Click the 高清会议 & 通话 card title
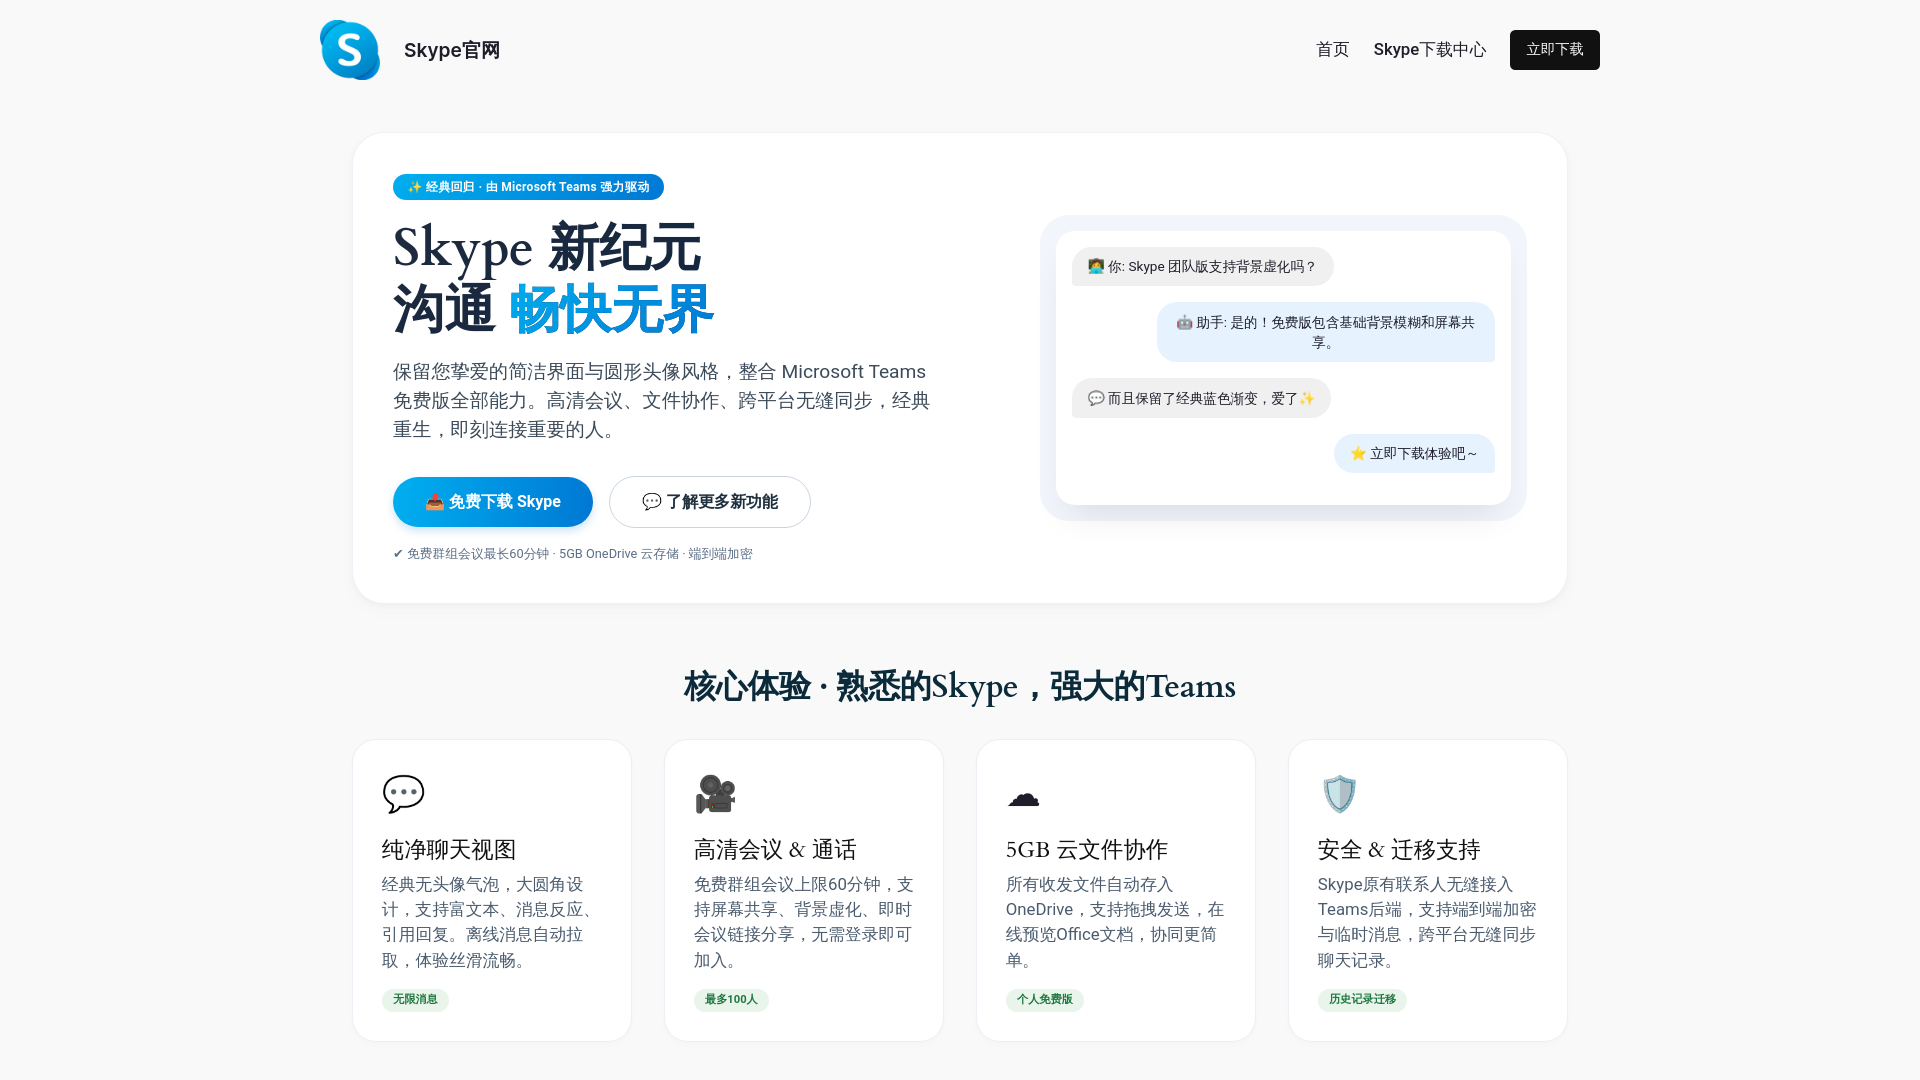This screenshot has width=1920, height=1080. tap(775, 850)
